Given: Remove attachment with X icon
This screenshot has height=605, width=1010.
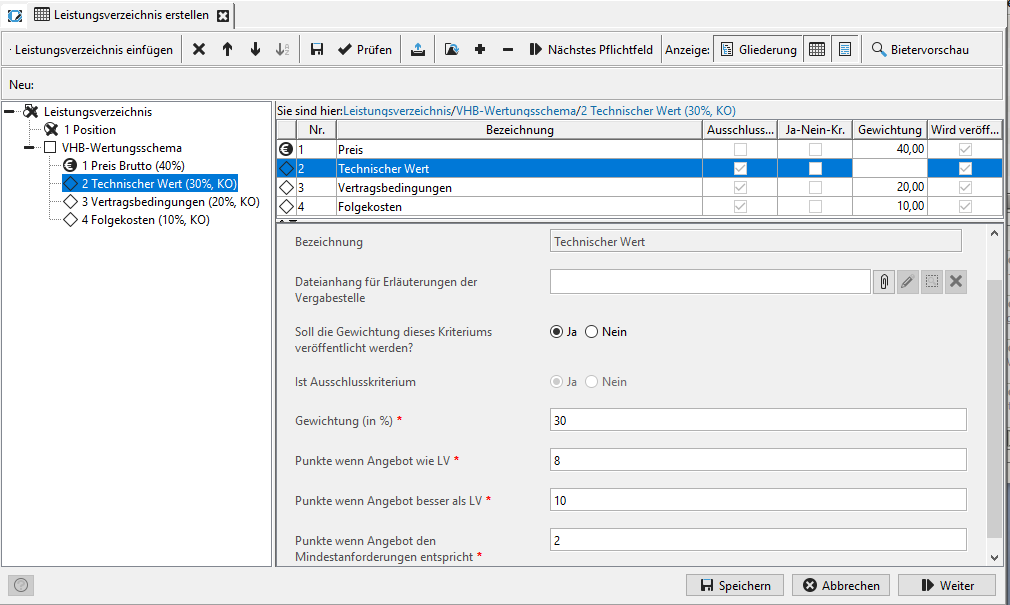Looking at the screenshot, I should 956,282.
